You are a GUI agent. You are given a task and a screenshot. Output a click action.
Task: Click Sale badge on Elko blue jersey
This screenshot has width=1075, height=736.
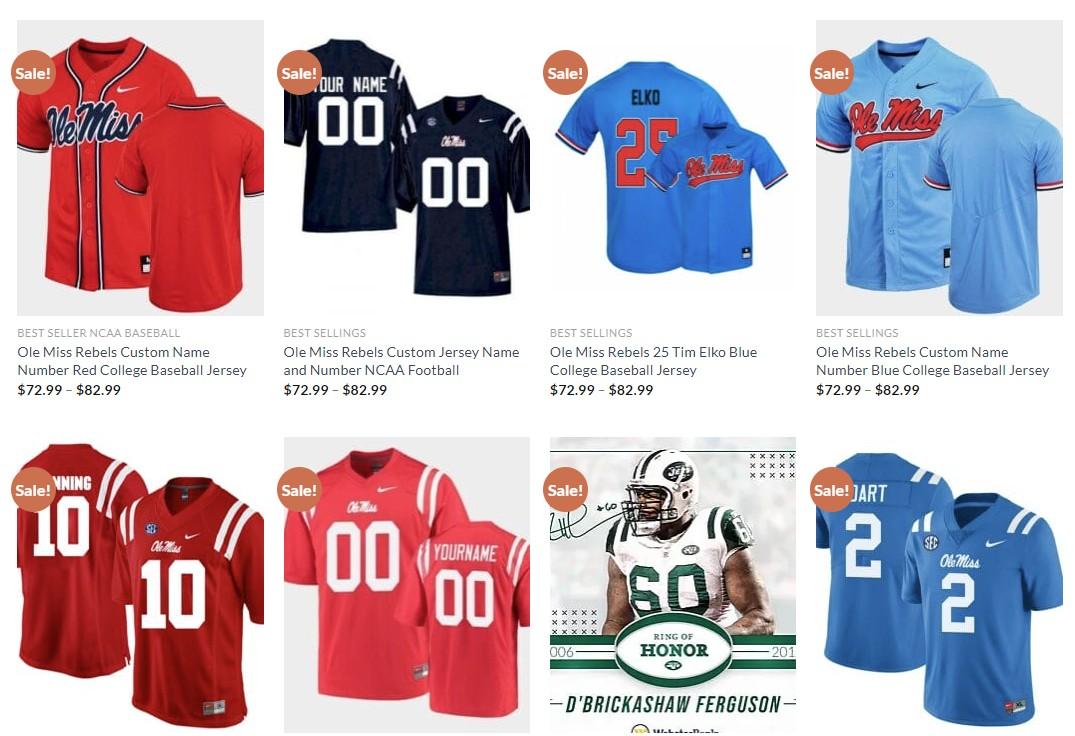point(565,73)
